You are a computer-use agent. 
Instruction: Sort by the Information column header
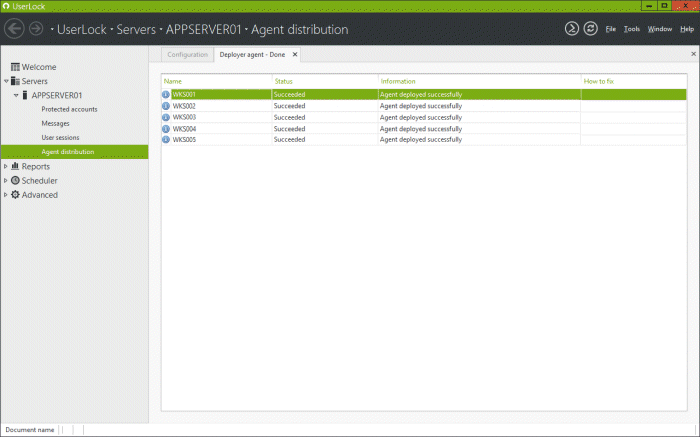click(x=398, y=81)
